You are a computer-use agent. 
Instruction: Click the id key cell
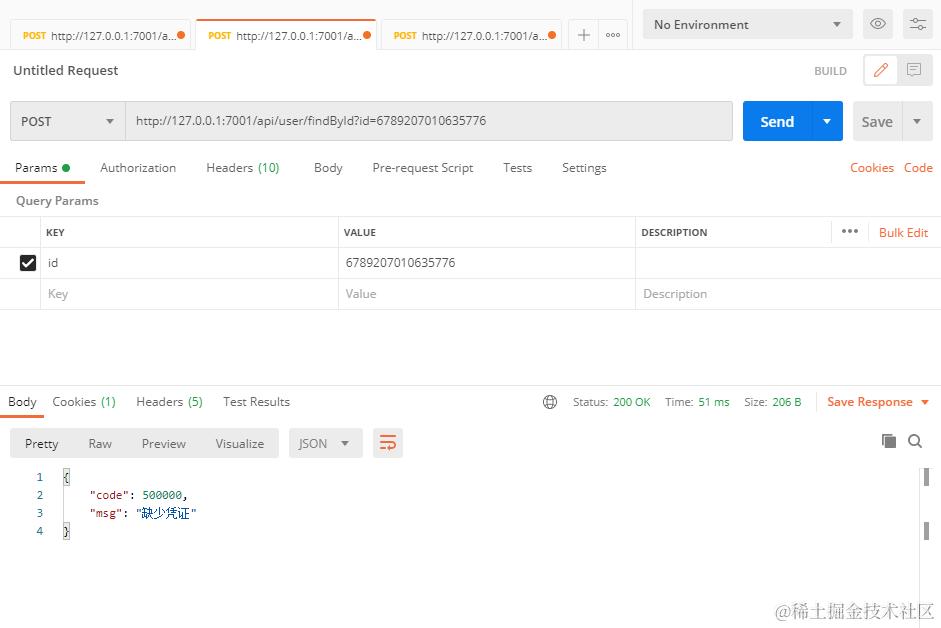(x=189, y=263)
